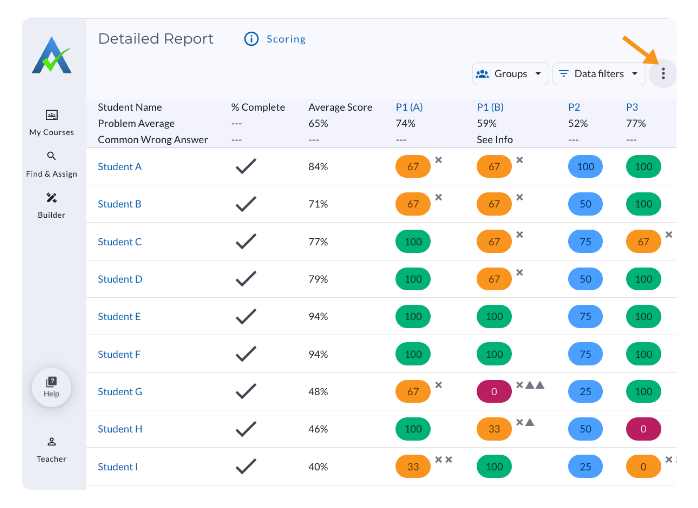Click Student G's P1 (B) score 0
Screen dimensions: 698x508
(494, 391)
